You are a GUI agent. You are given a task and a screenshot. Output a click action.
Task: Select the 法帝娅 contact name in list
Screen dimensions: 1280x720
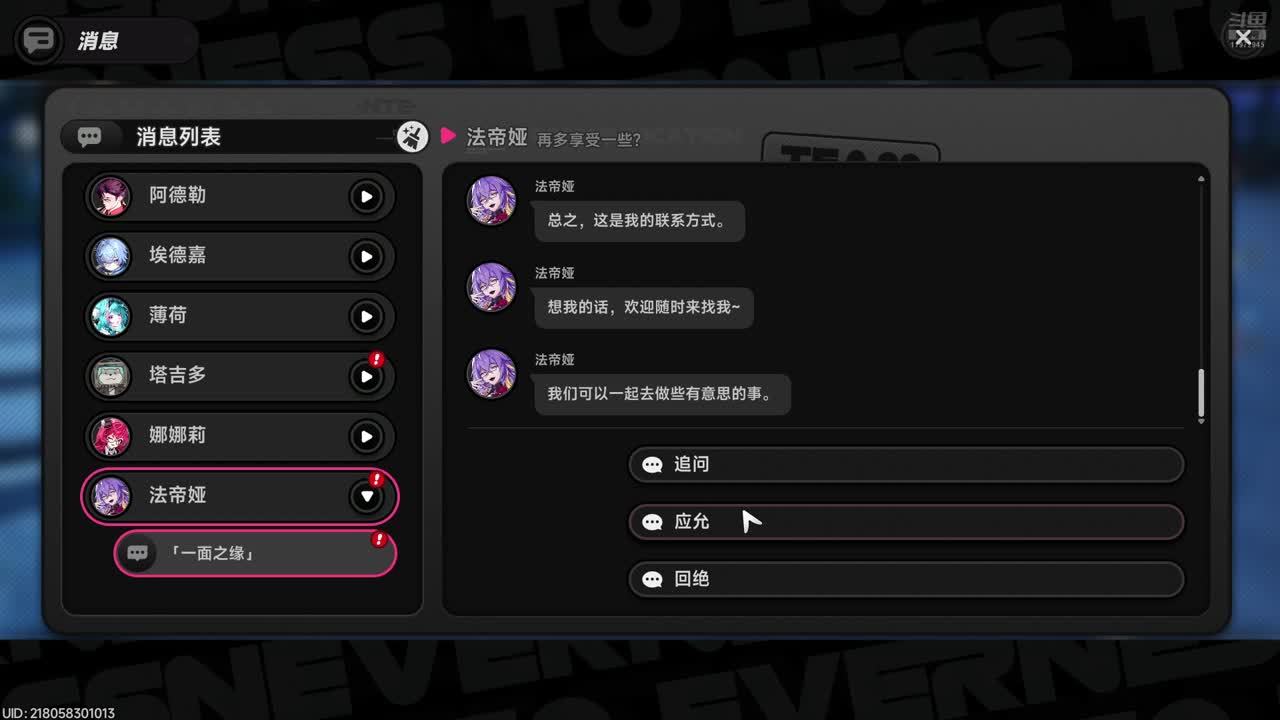tap(177, 496)
